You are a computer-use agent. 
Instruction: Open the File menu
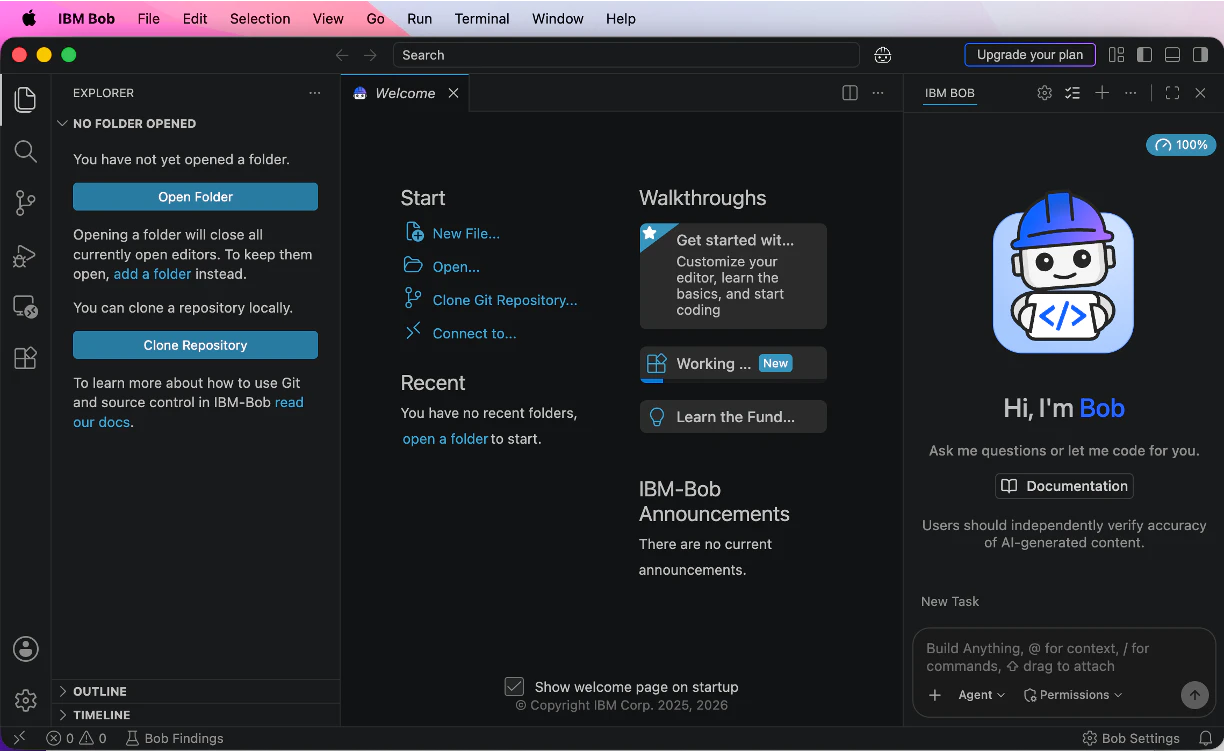[149, 18]
